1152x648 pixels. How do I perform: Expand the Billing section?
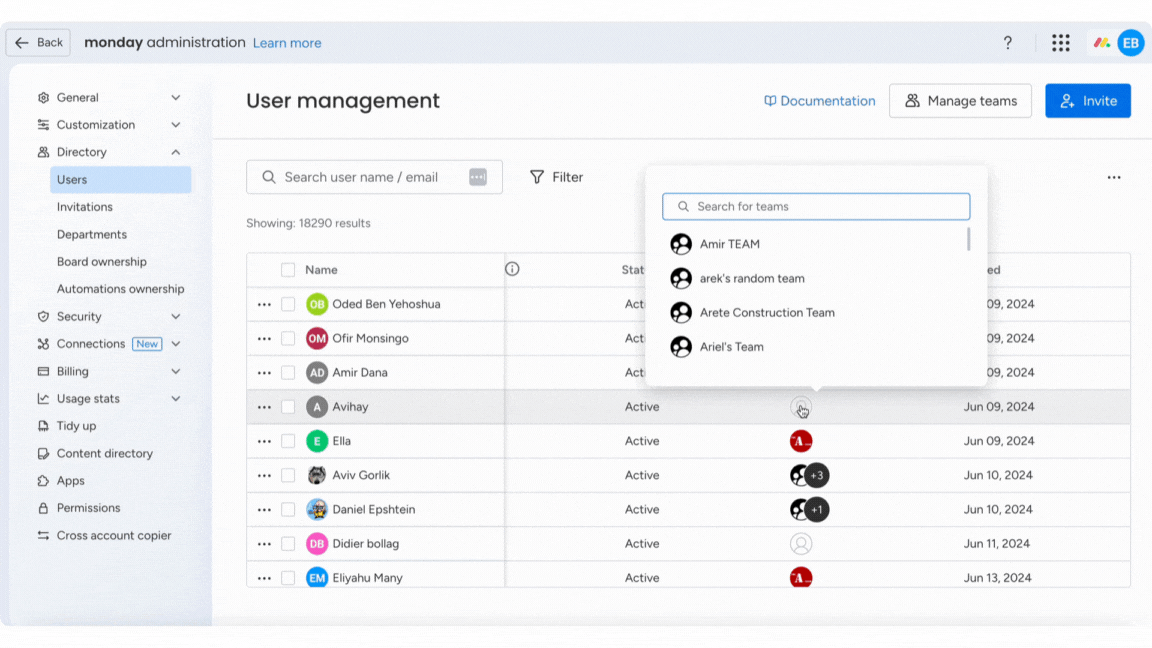(x=176, y=372)
